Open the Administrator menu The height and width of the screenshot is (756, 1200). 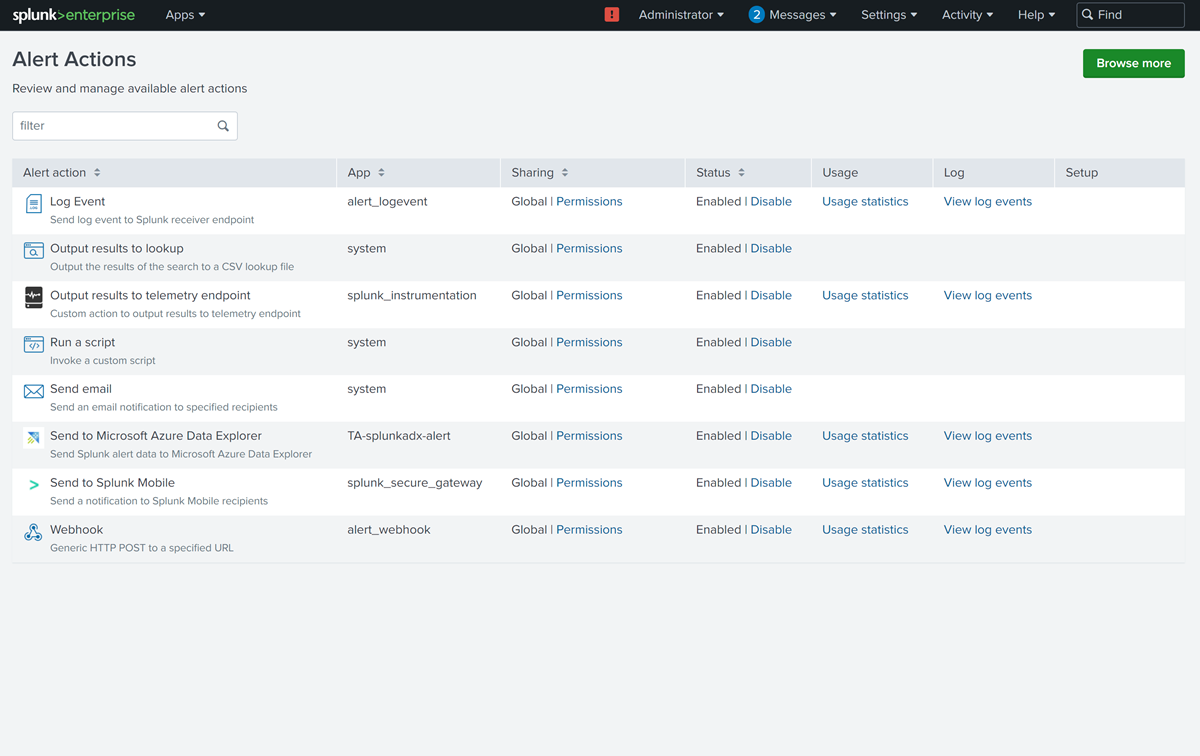pyautogui.click(x=680, y=15)
